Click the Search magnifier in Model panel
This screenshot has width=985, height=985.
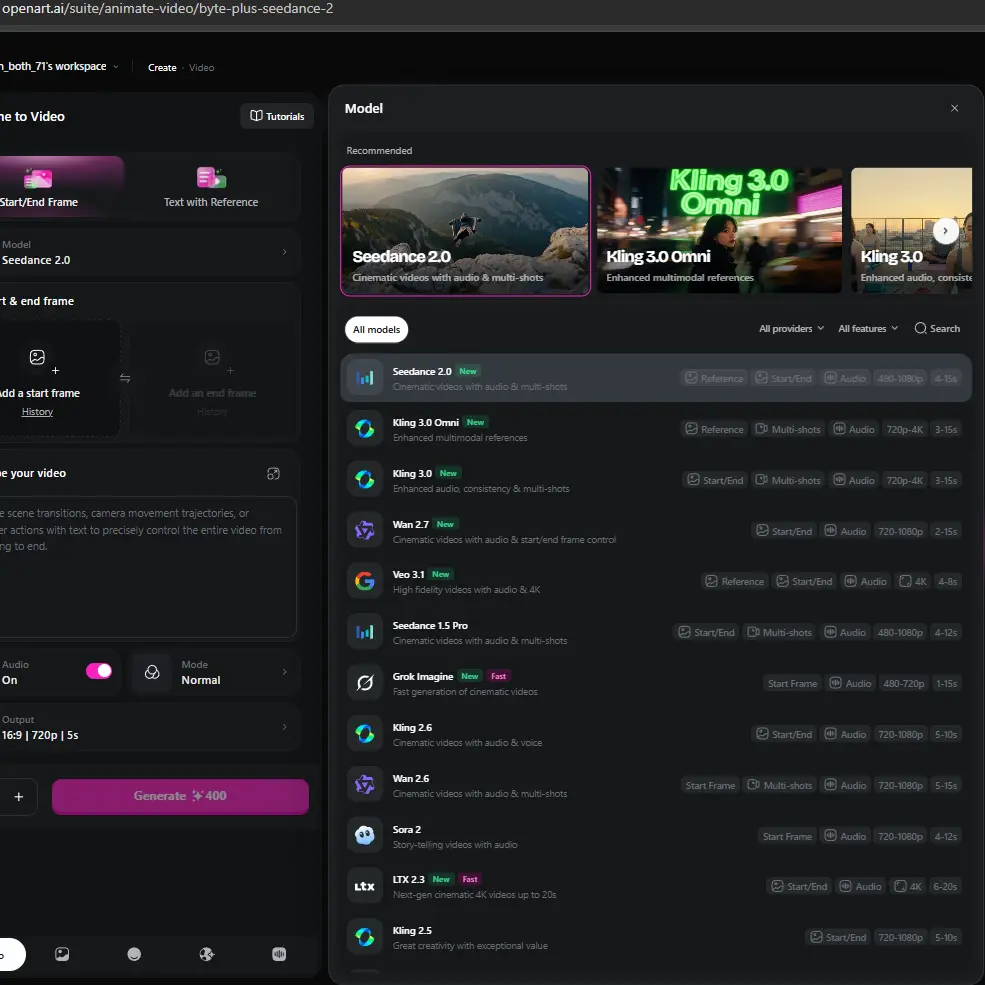point(920,329)
